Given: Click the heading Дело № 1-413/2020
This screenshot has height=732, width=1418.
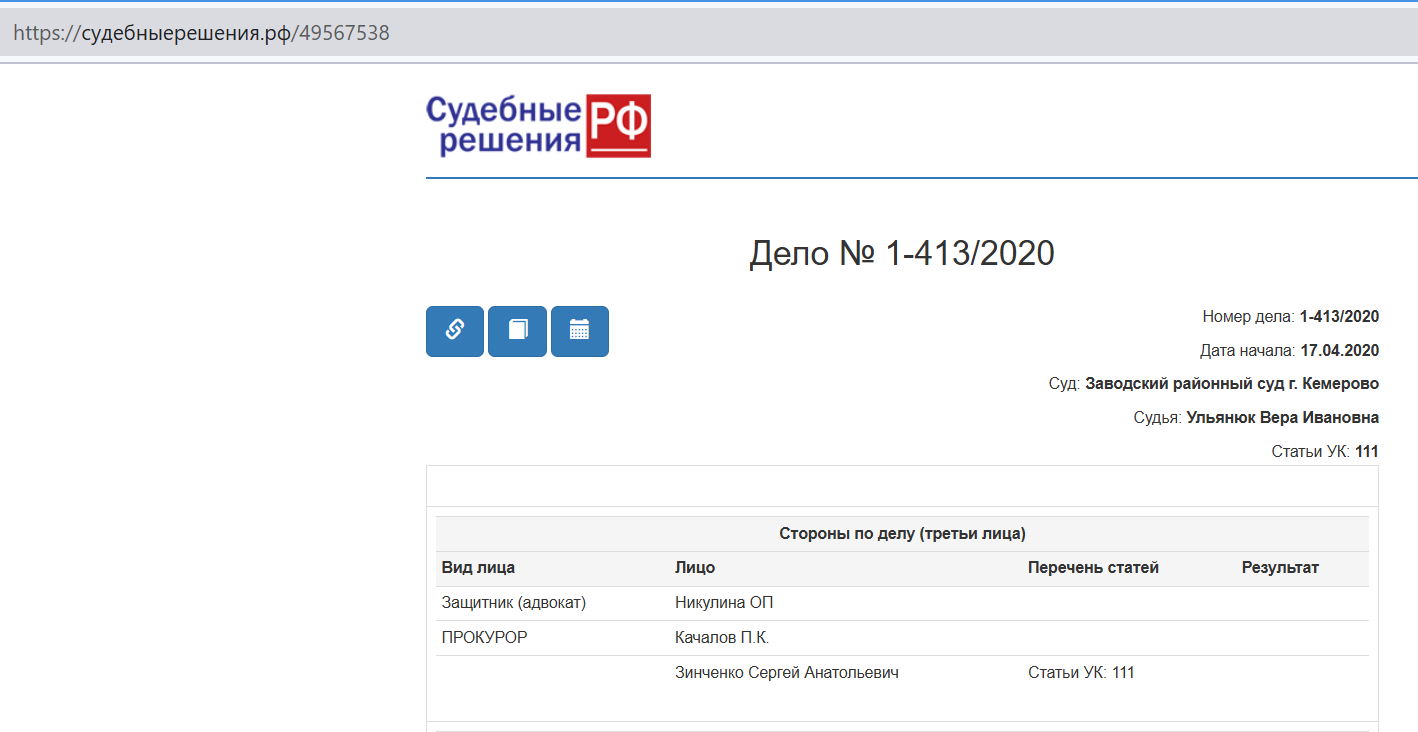Looking at the screenshot, I should pyautogui.click(x=901, y=254).
